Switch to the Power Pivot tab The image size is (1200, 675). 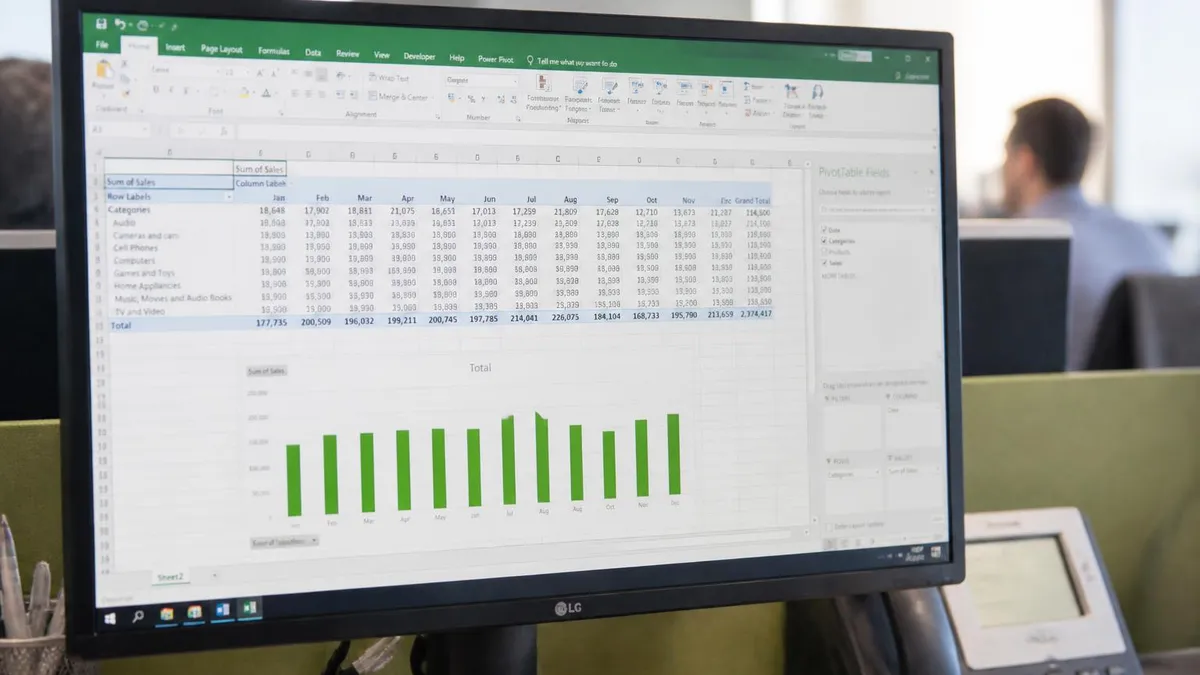tap(495, 59)
